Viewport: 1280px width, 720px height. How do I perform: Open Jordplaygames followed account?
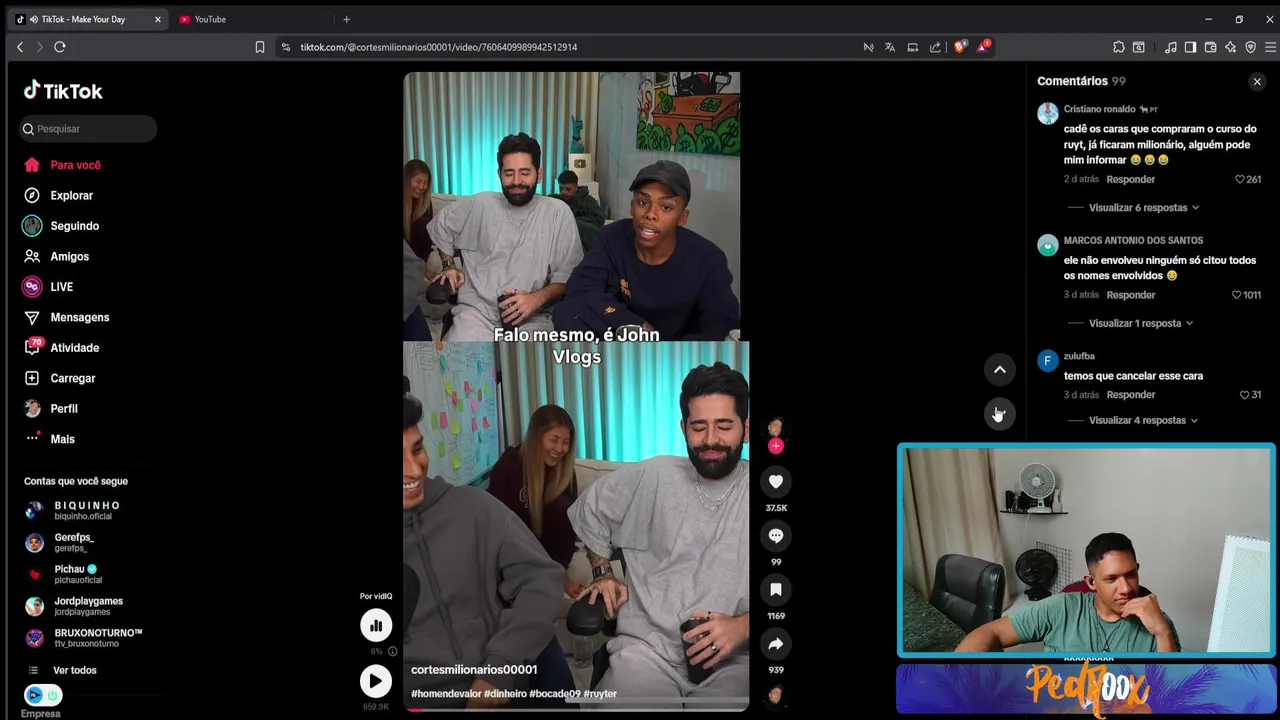[x=74, y=607]
